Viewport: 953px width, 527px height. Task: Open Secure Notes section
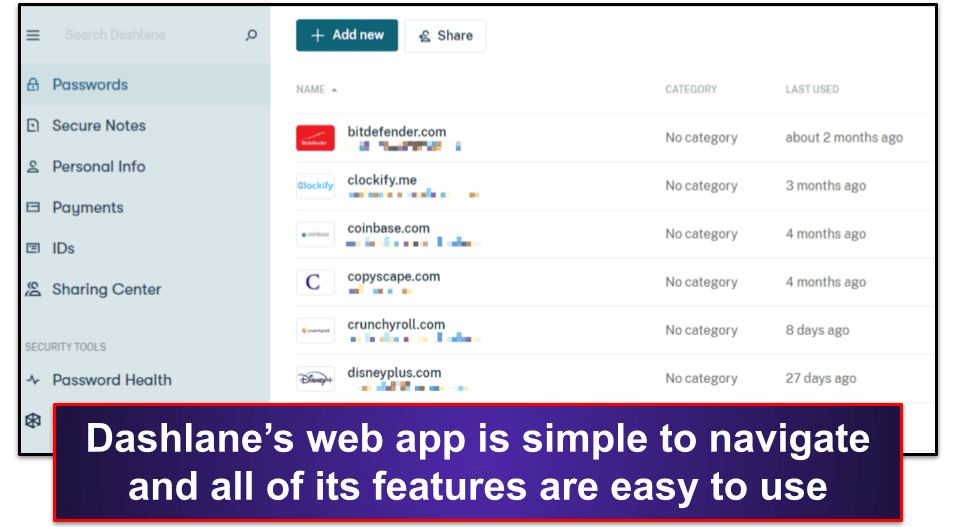click(x=99, y=126)
